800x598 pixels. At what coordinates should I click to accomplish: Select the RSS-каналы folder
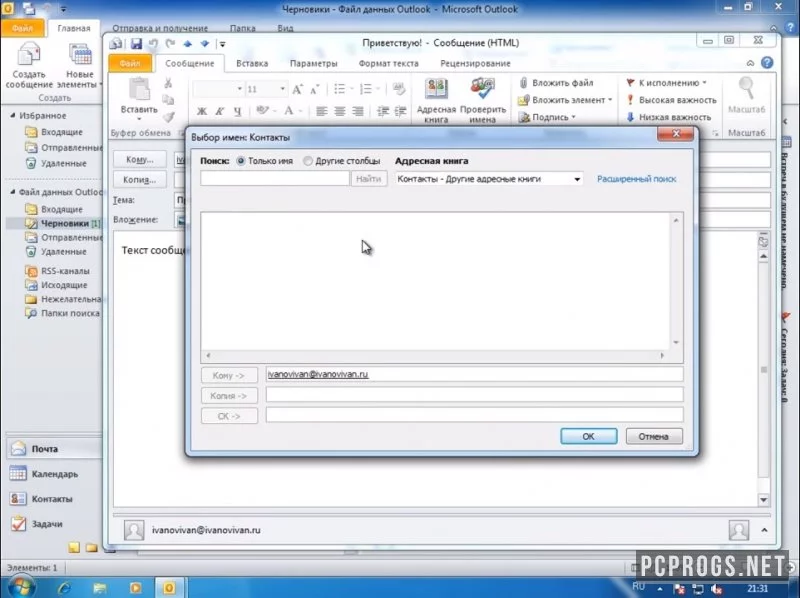coord(65,271)
